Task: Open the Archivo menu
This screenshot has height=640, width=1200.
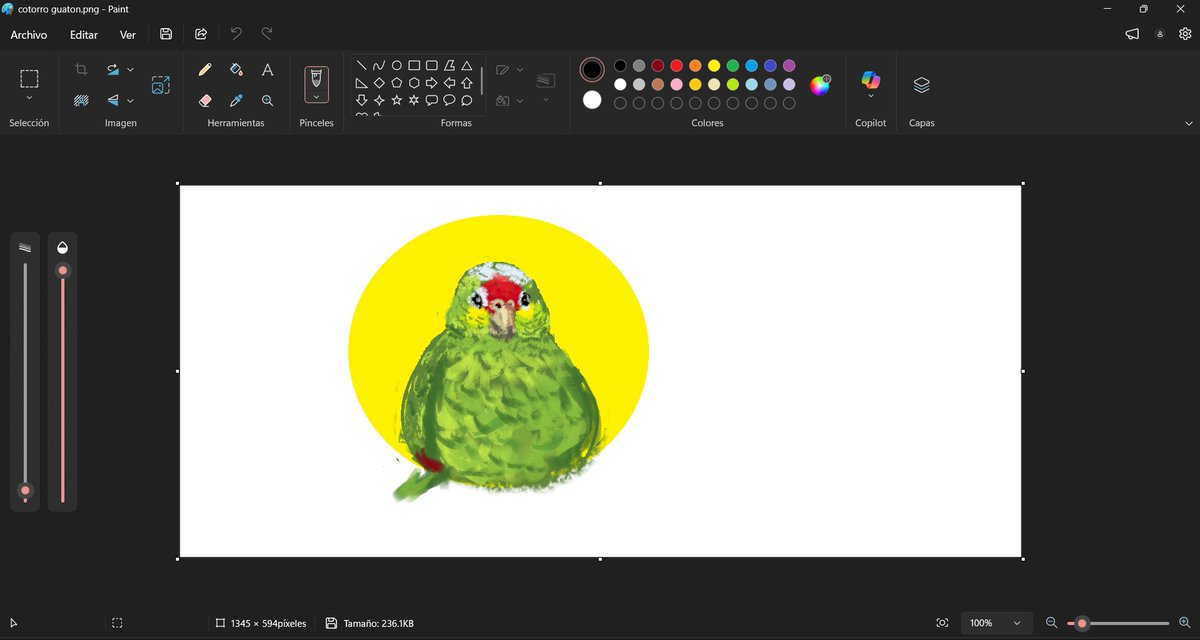Action: click(29, 34)
